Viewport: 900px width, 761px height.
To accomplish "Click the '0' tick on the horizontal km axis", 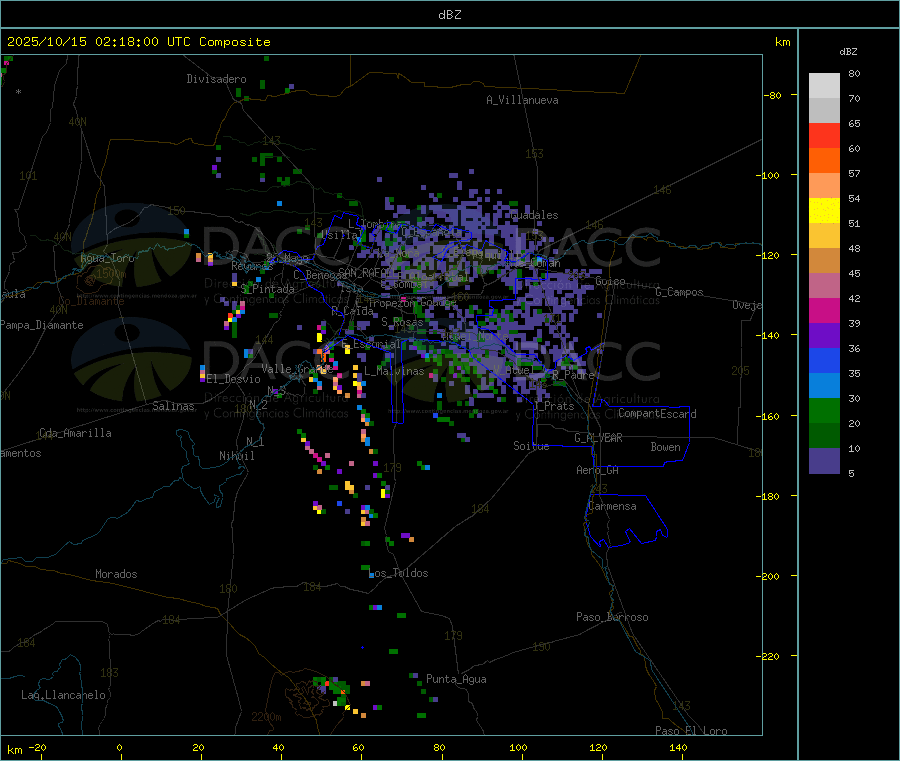I will click(x=119, y=747).
